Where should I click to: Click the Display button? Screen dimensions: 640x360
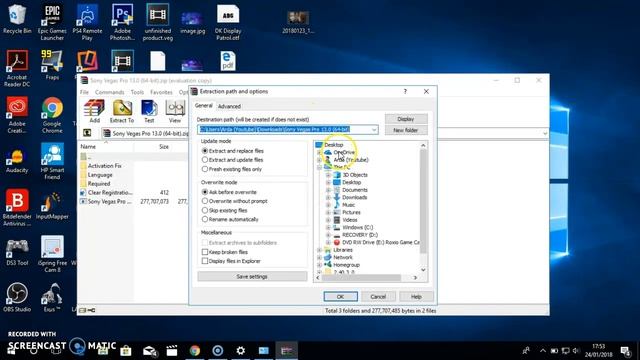406,119
